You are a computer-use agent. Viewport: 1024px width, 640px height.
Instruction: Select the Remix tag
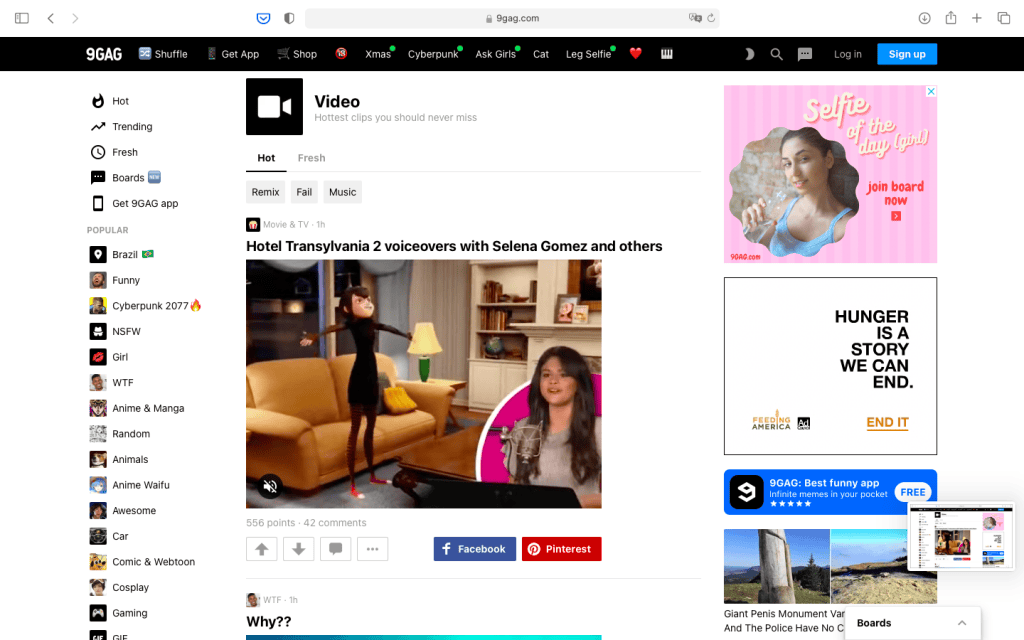(265, 192)
